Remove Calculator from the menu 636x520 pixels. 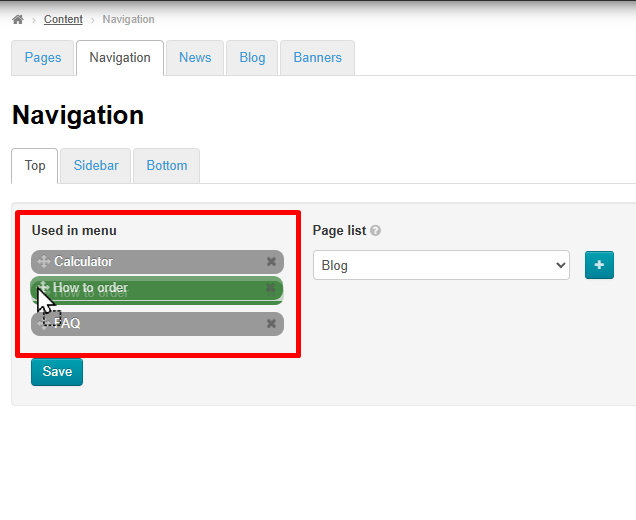click(x=271, y=262)
